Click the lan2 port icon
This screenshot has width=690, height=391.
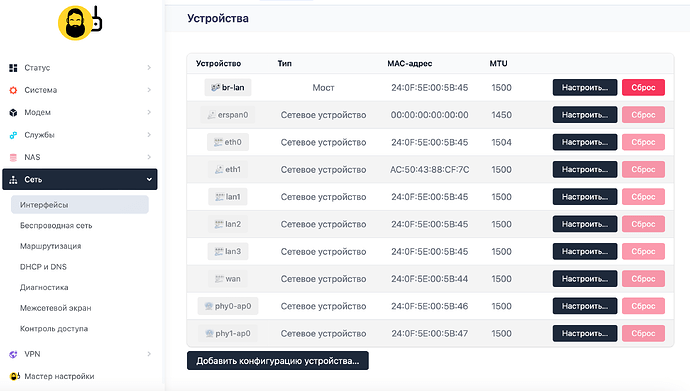click(x=219, y=224)
